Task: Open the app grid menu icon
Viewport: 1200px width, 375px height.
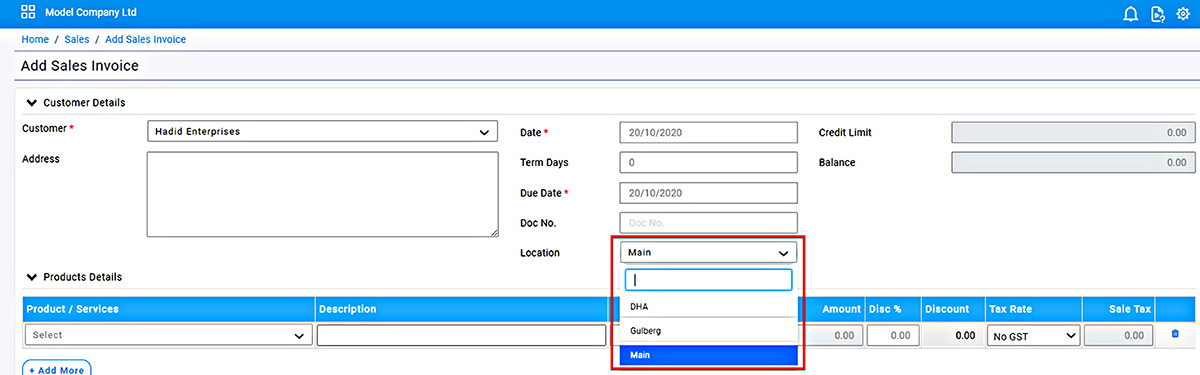Action: point(28,13)
